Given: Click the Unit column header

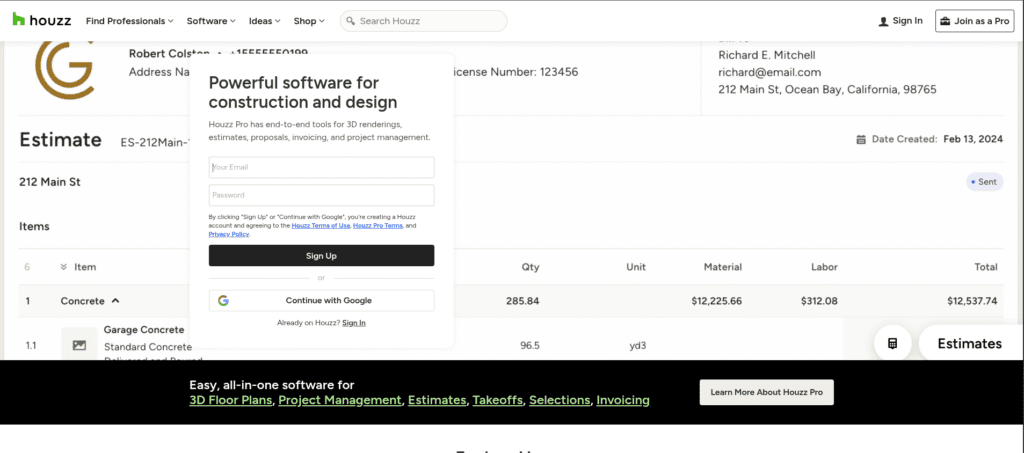Looking at the screenshot, I should (635, 267).
